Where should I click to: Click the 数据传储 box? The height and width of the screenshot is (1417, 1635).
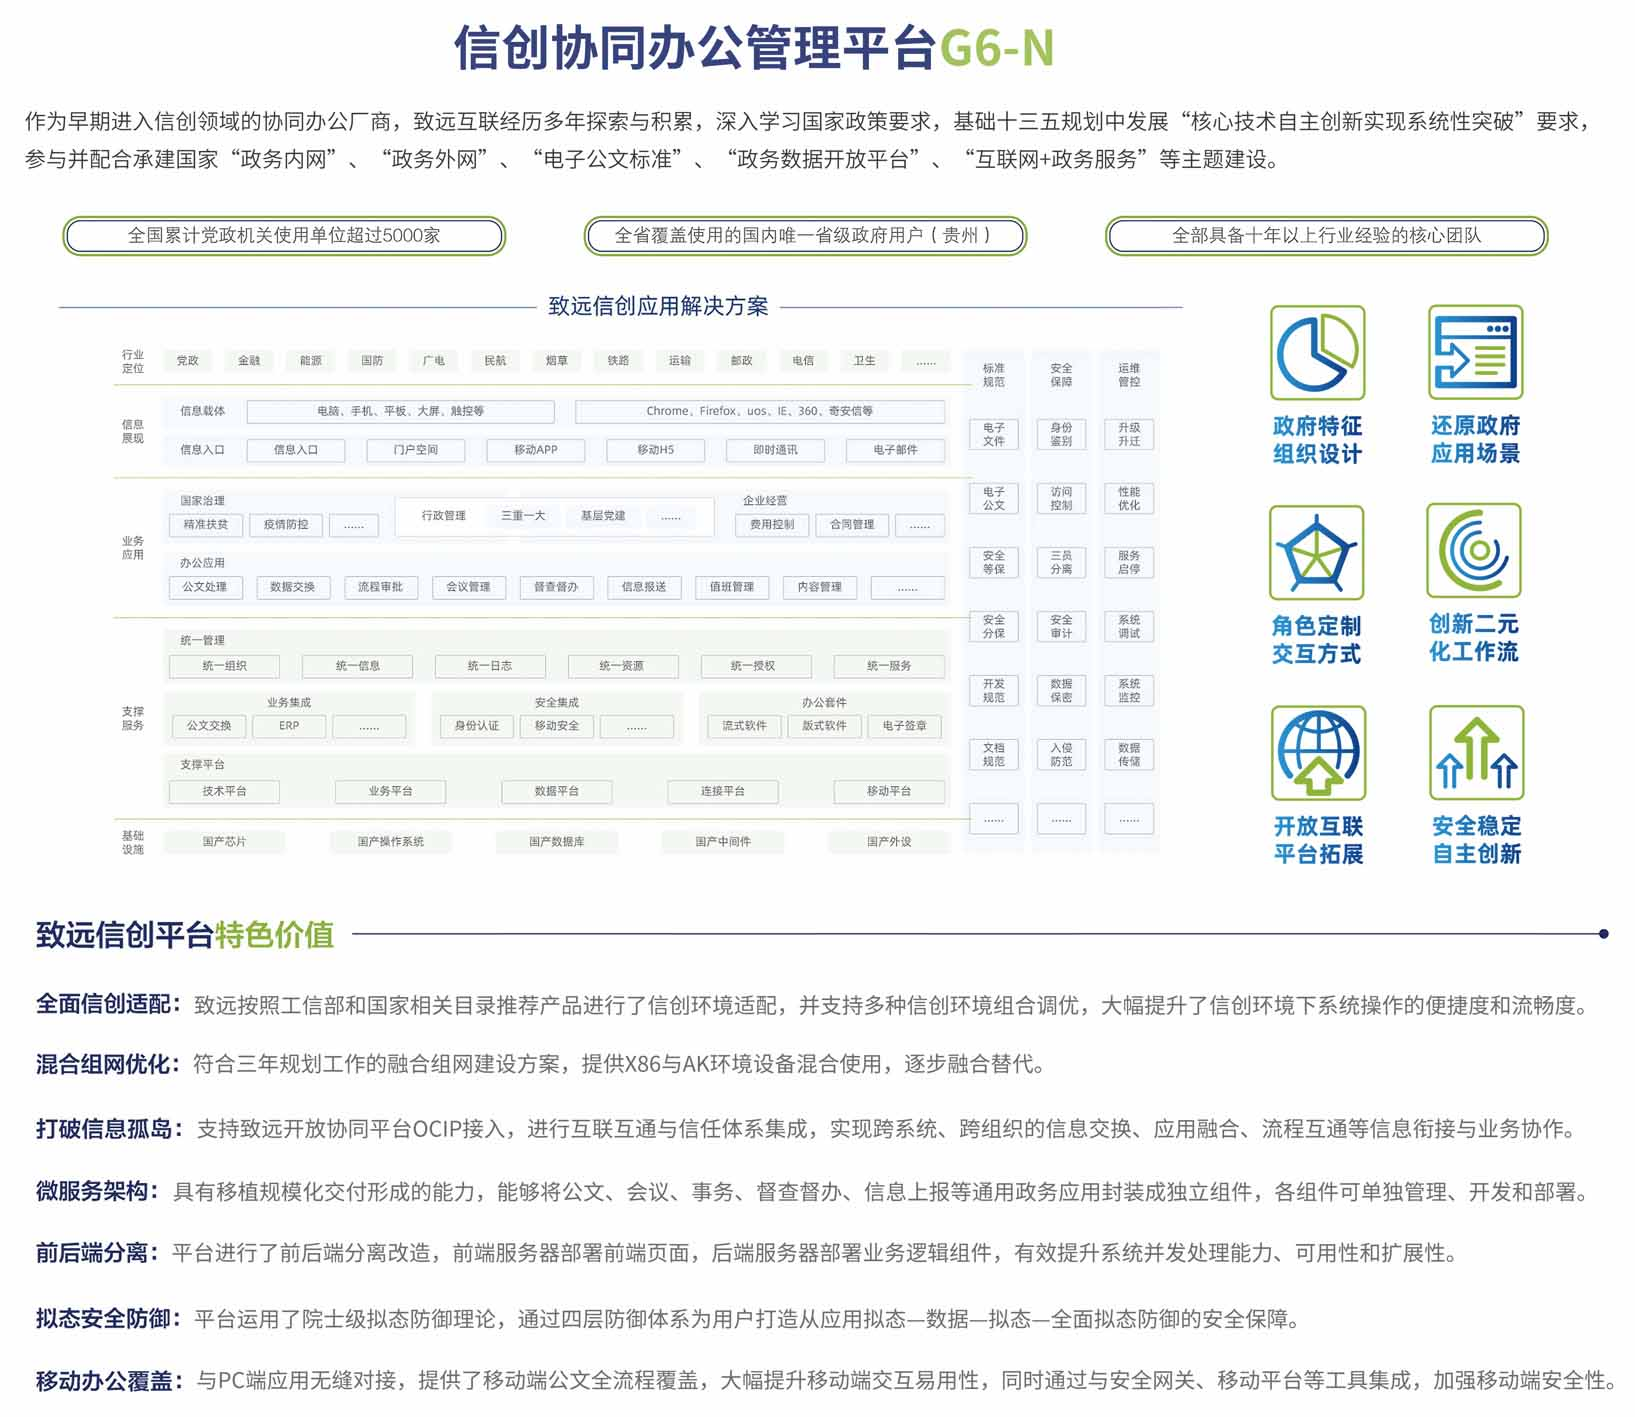(x=1129, y=755)
